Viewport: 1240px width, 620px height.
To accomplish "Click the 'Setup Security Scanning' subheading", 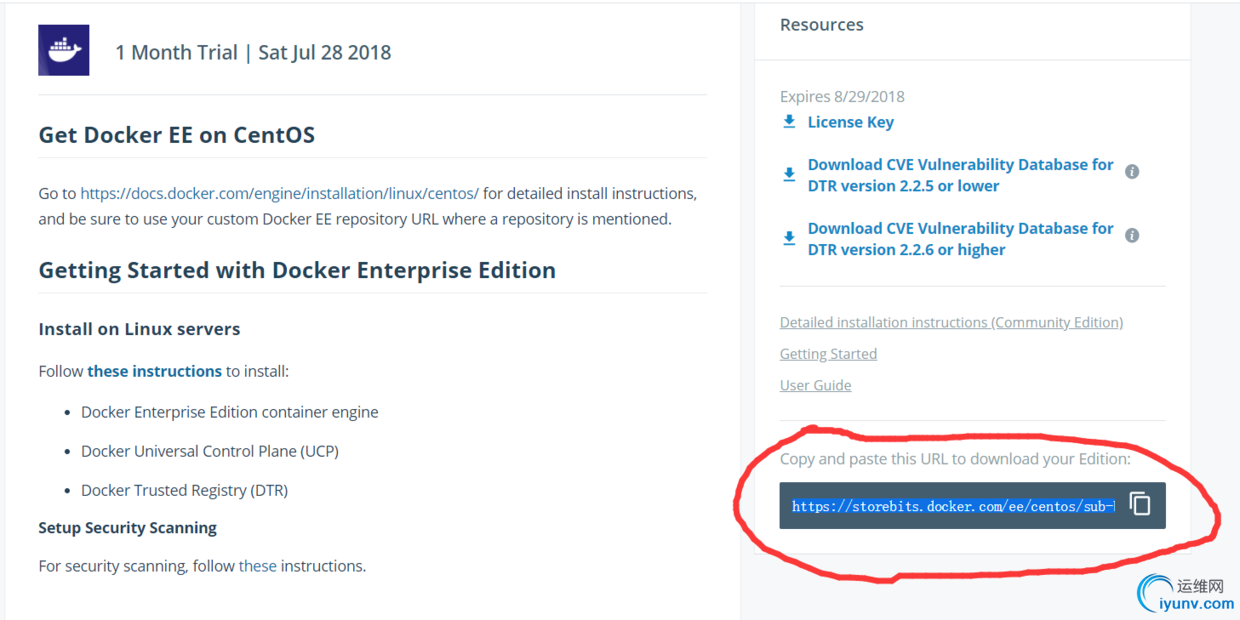I will [128, 527].
